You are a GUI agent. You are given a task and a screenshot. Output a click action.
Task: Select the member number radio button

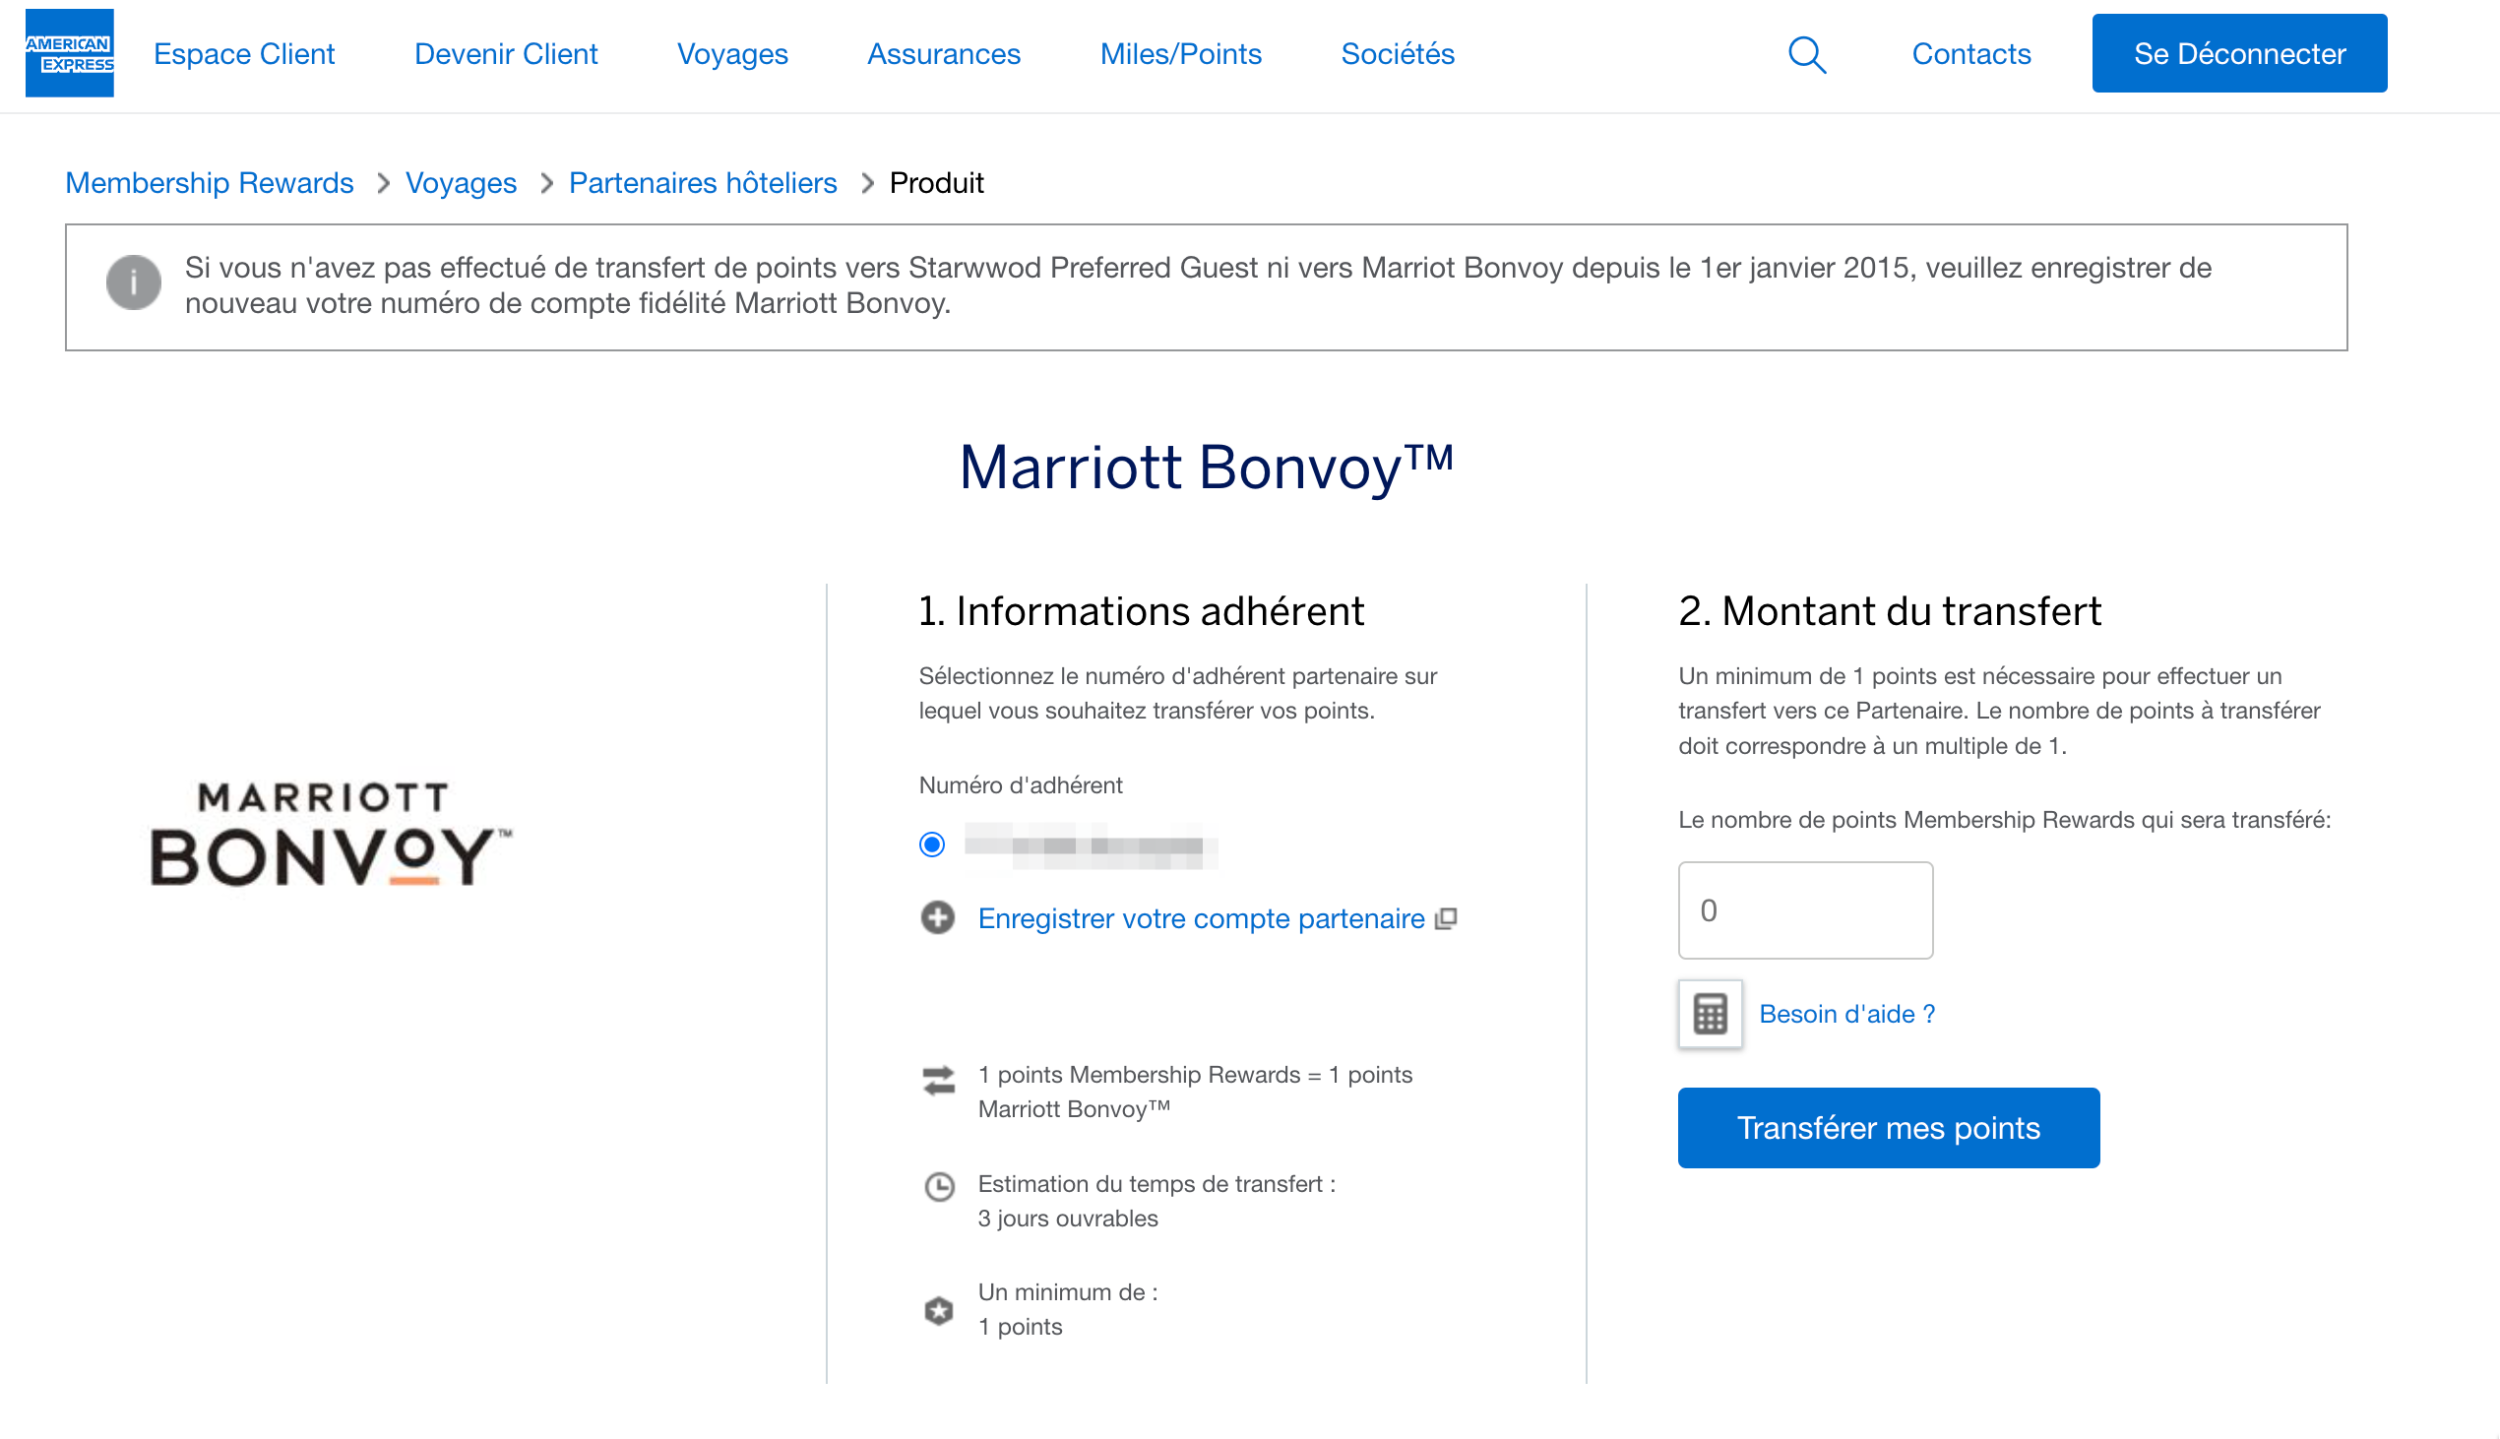click(932, 845)
